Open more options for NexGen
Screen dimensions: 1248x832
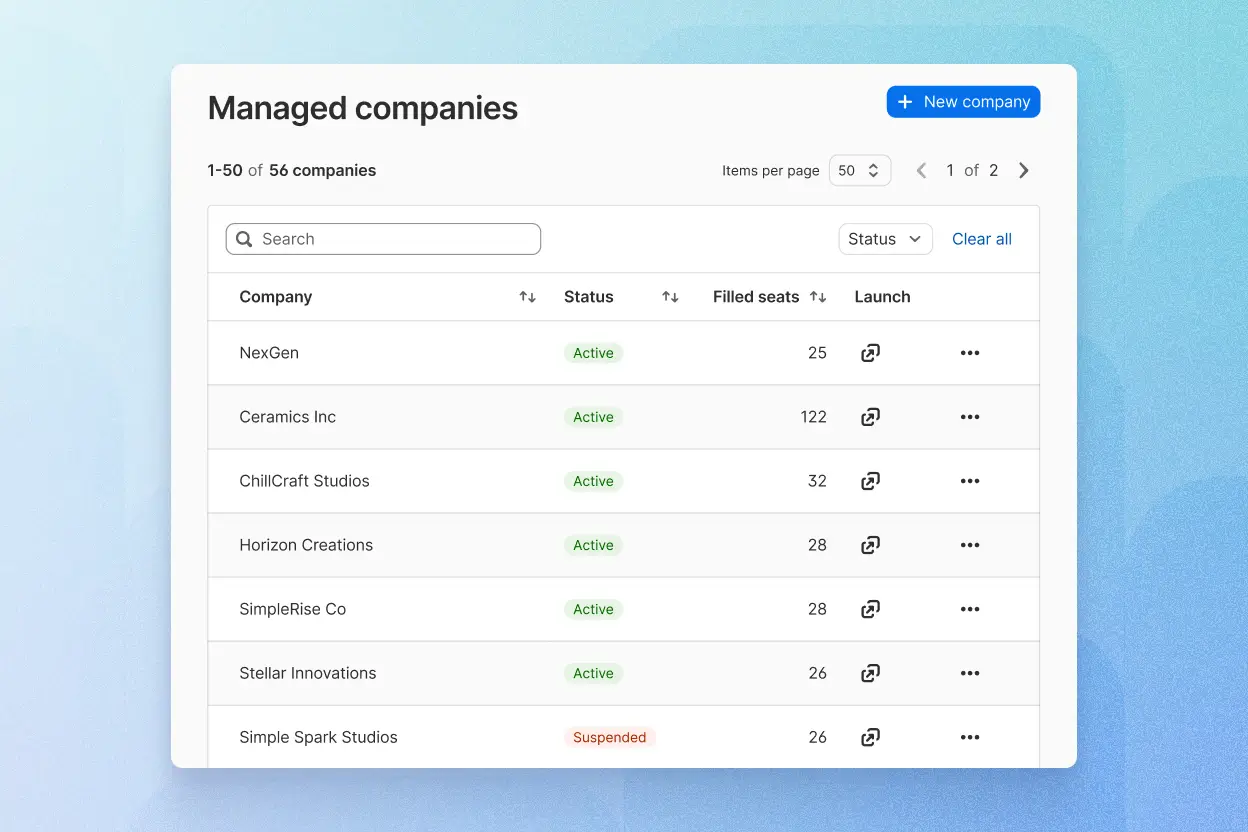pyautogui.click(x=970, y=353)
